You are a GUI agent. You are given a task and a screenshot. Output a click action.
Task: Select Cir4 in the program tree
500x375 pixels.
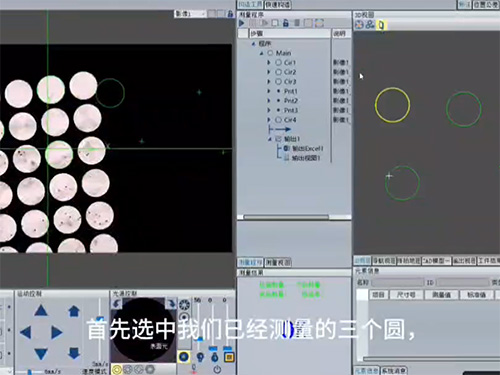pyautogui.click(x=290, y=120)
